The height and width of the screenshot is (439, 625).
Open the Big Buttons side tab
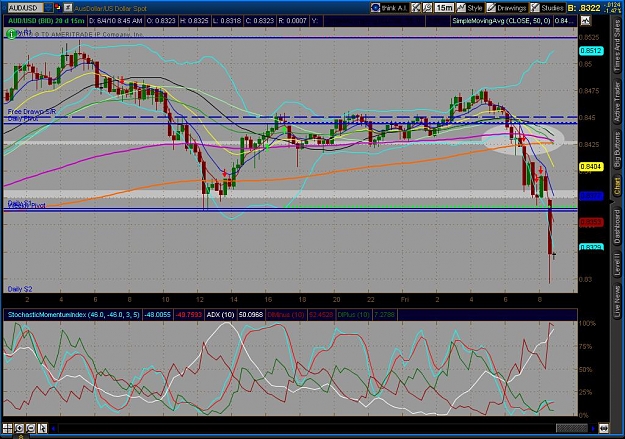point(617,149)
